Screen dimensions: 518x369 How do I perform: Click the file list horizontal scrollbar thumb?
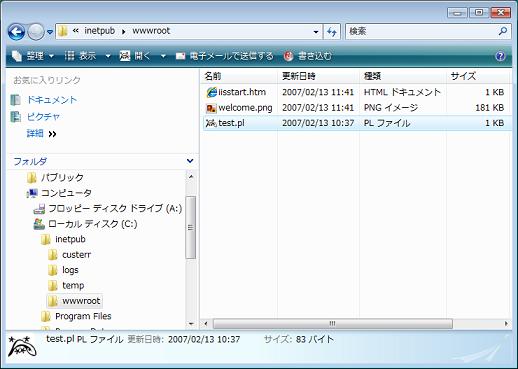pos(333,323)
